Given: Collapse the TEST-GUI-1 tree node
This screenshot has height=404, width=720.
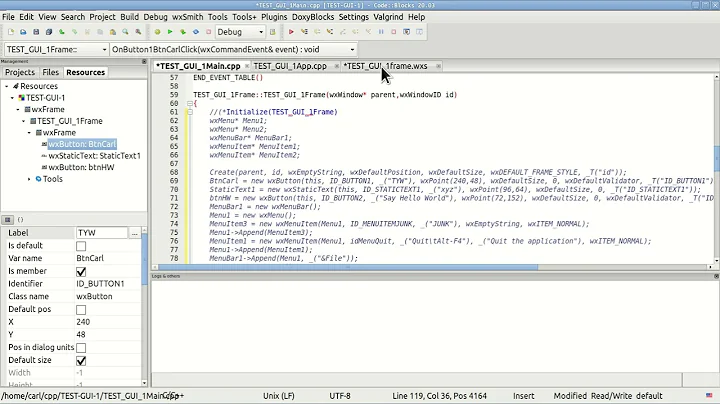Looking at the screenshot, I should click(12, 98).
